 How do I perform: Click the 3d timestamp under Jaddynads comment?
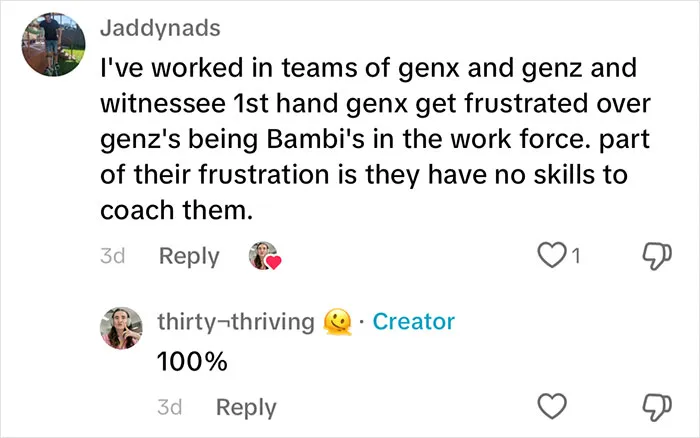click(x=112, y=256)
